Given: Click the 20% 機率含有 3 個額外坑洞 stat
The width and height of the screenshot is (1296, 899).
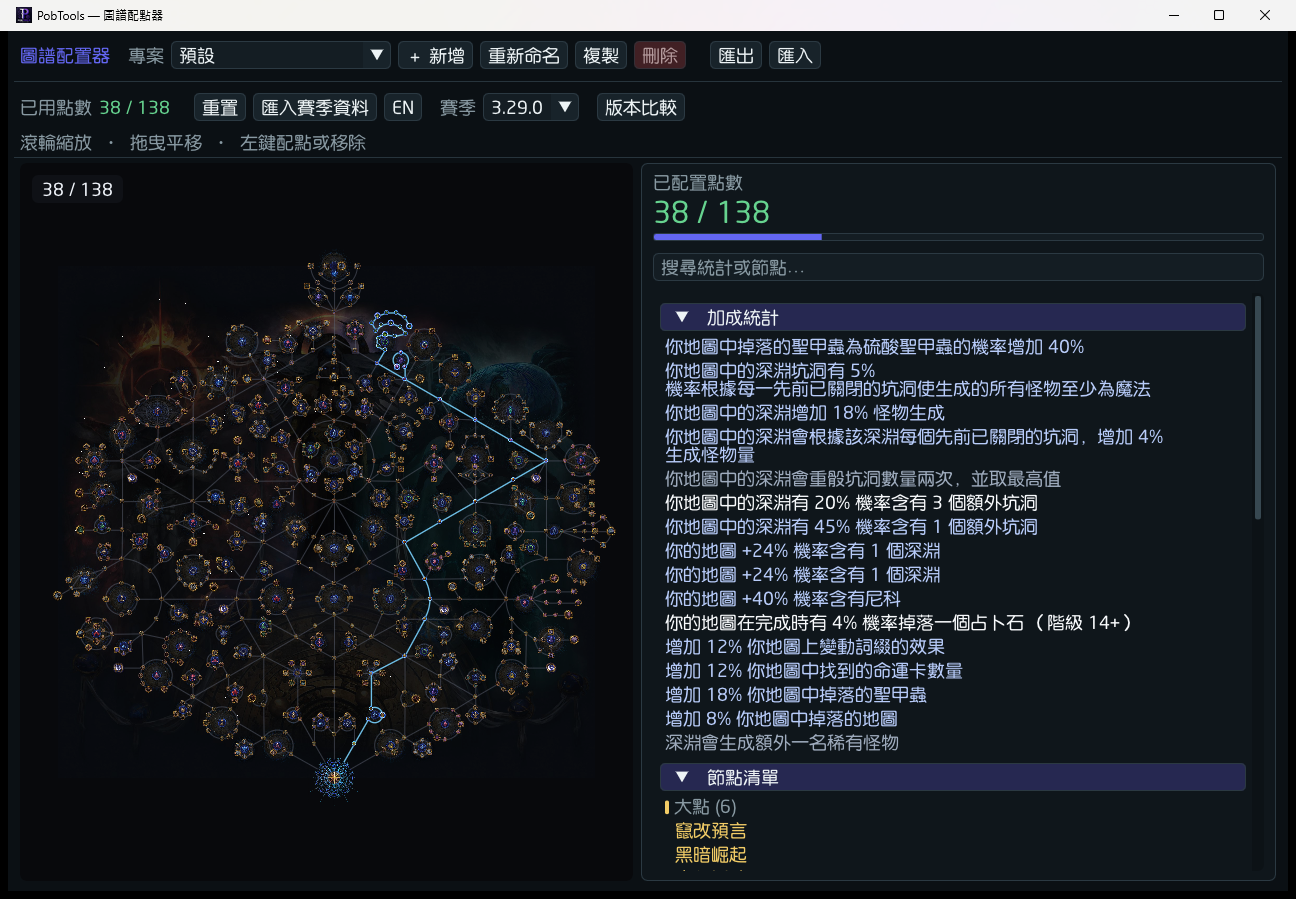Looking at the screenshot, I should pyautogui.click(x=851, y=503).
